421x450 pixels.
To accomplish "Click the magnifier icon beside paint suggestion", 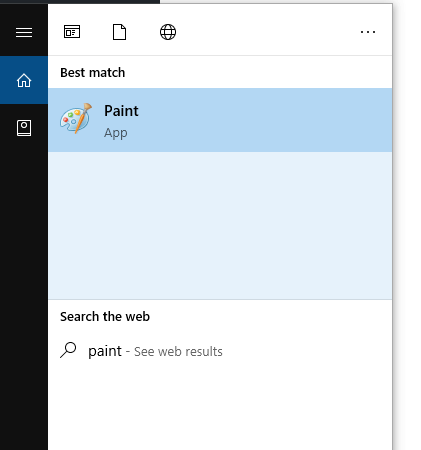I will [x=68, y=350].
